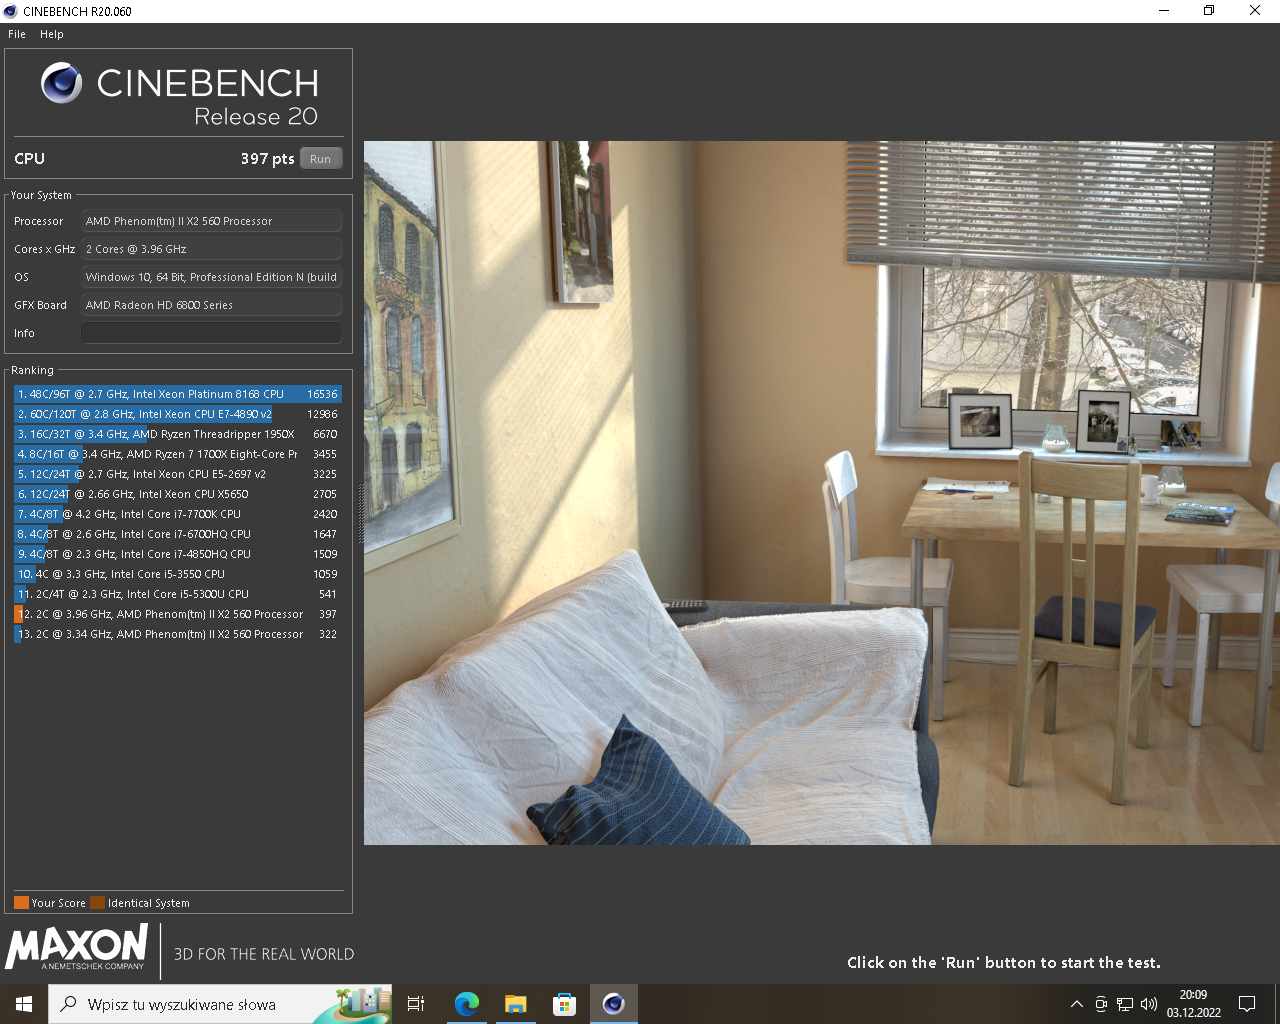This screenshot has height=1024, width=1280.
Task: Click the 397 pts CPU score
Action: pyautogui.click(x=267, y=159)
